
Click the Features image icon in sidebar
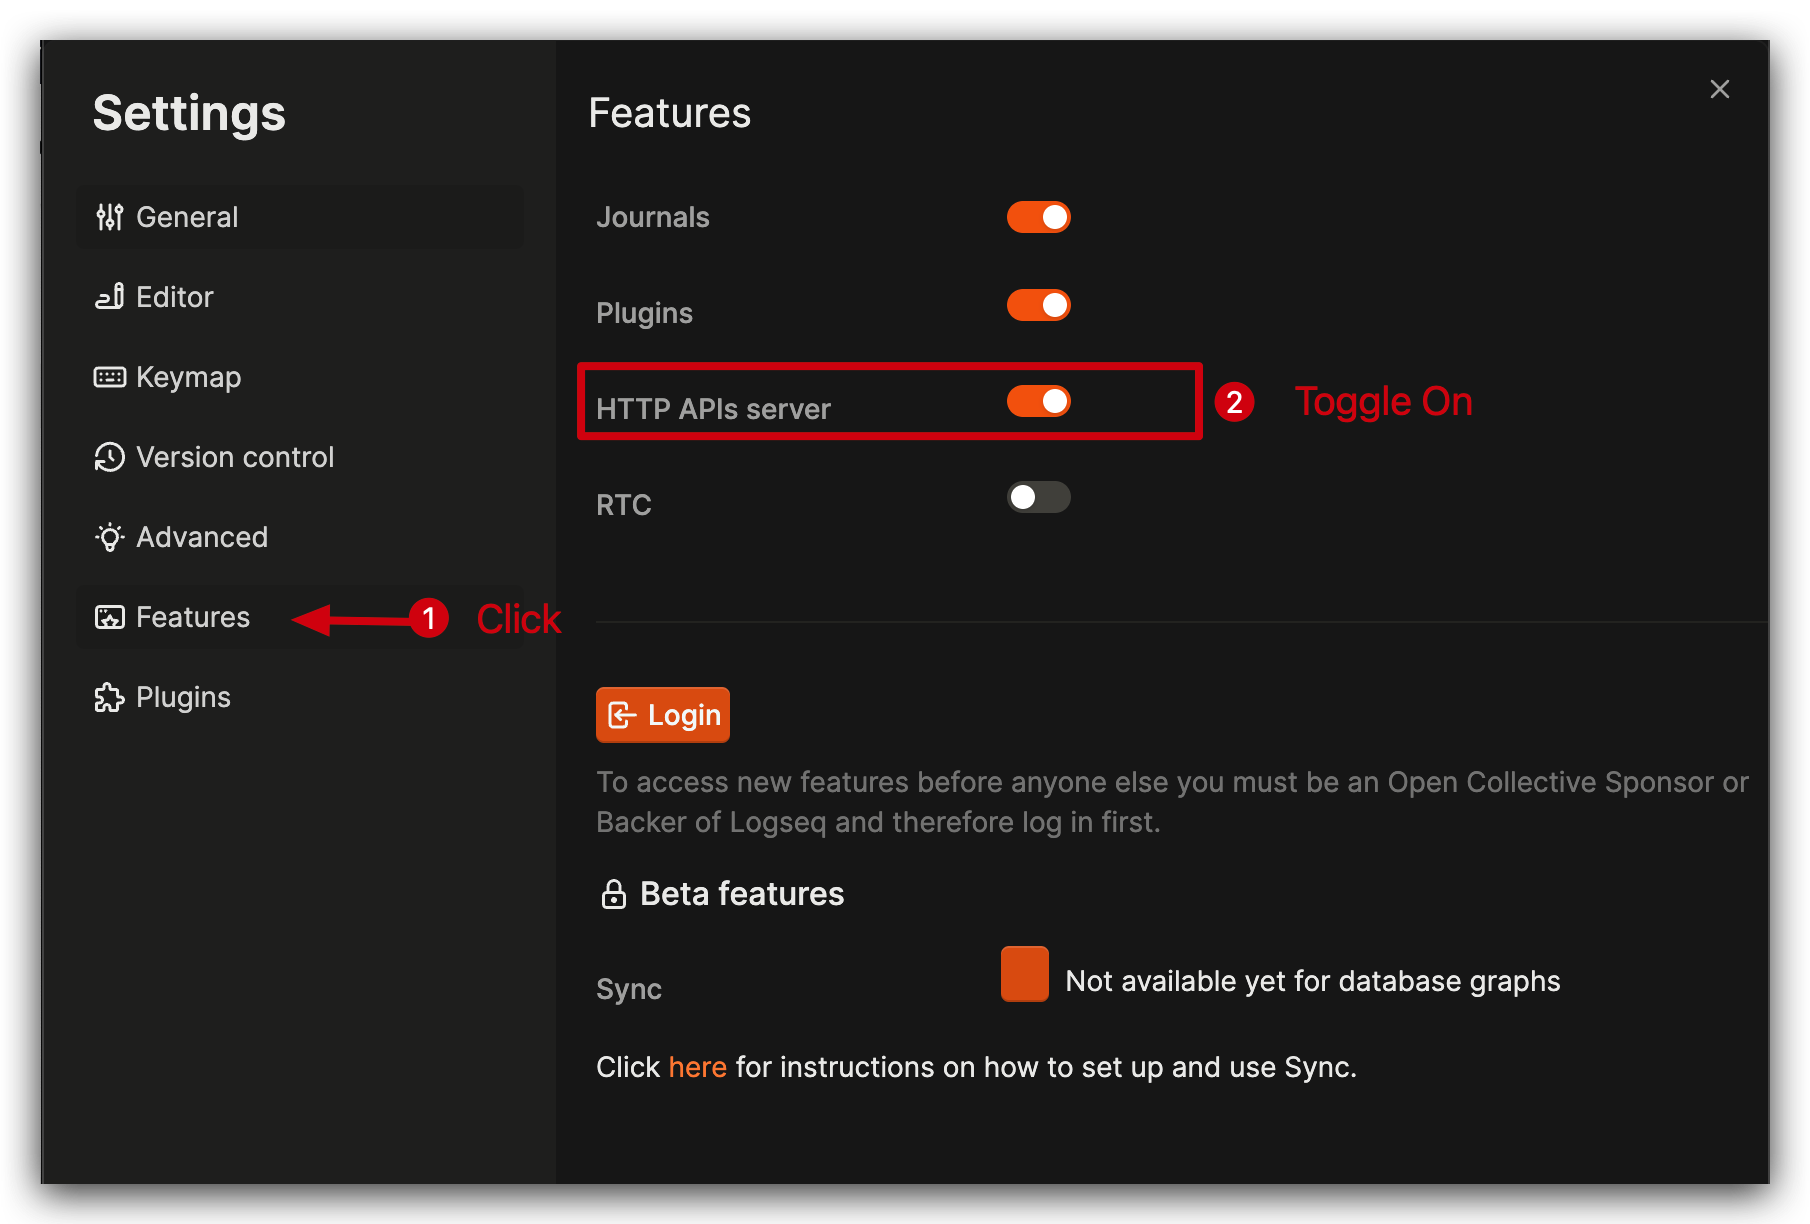point(110,617)
